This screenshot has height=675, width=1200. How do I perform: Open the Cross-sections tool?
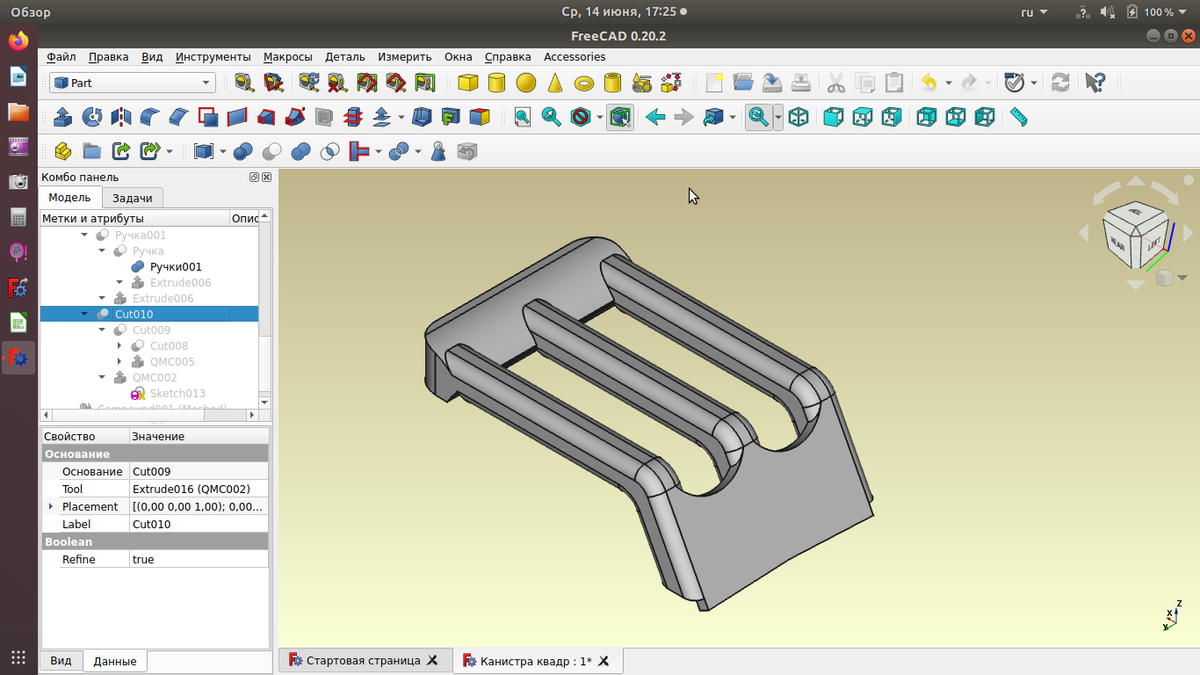coord(353,117)
